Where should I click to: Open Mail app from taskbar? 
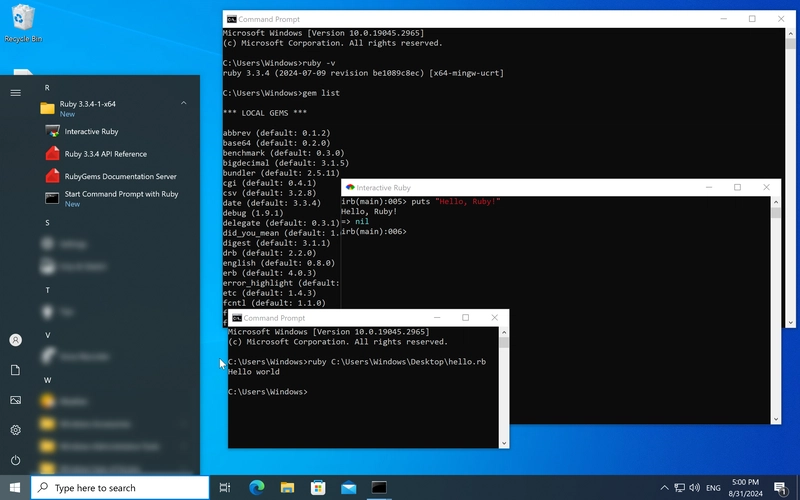(x=348, y=488)
